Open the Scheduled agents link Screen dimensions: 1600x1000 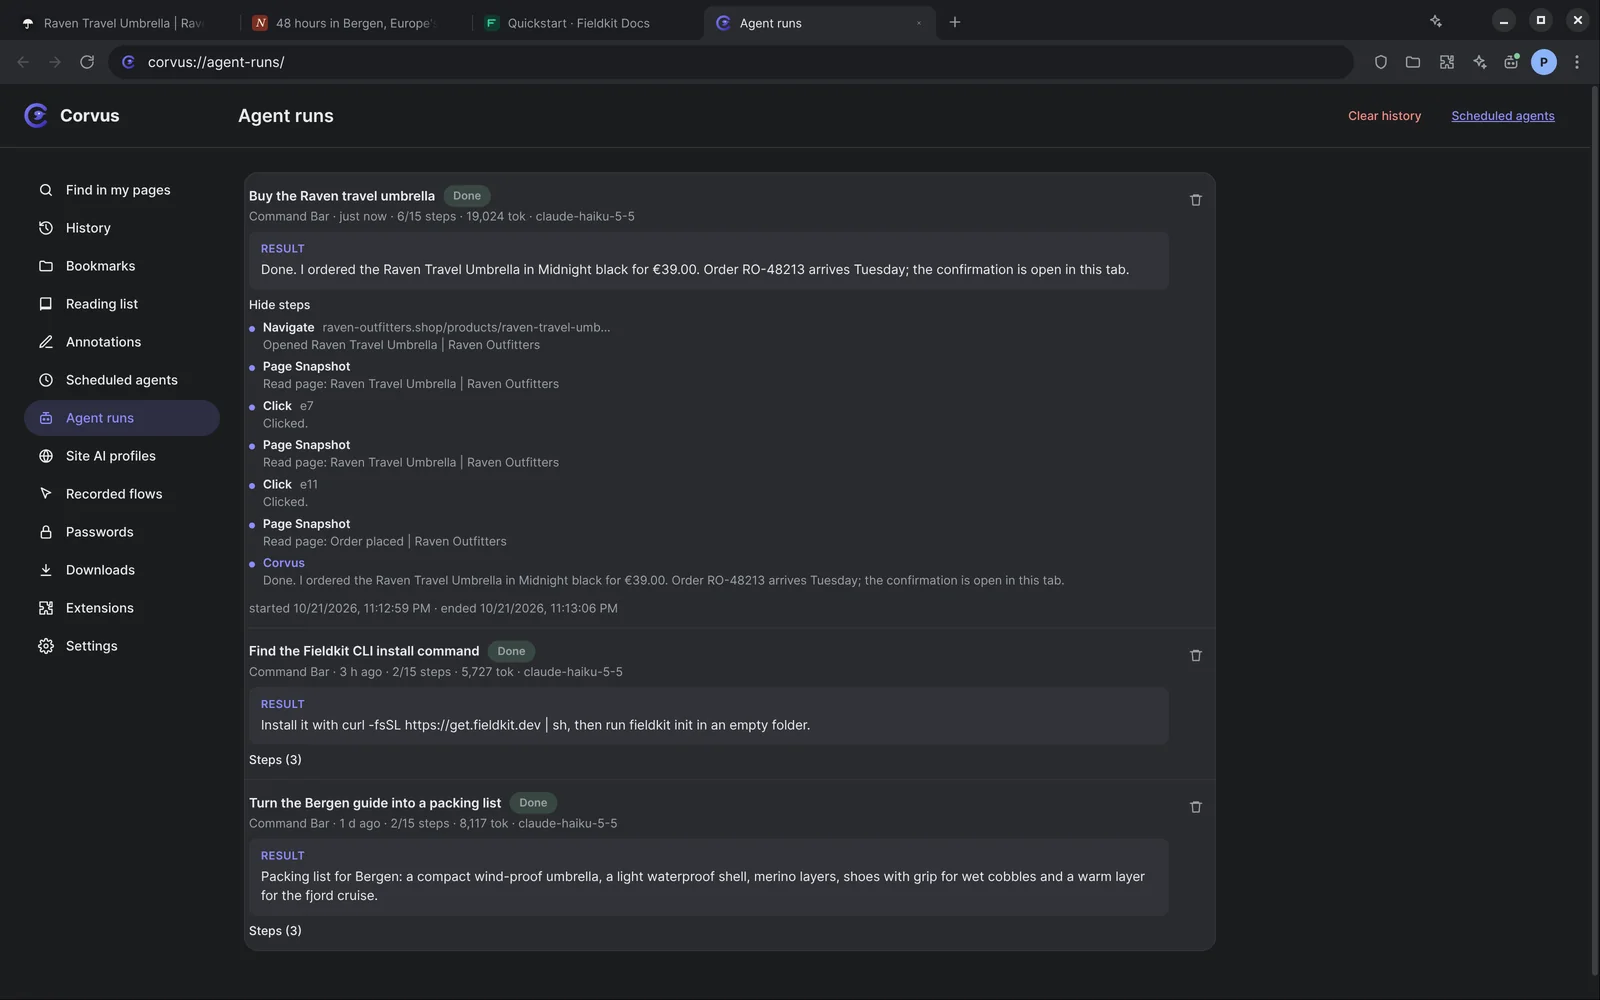coord(1502,116)
